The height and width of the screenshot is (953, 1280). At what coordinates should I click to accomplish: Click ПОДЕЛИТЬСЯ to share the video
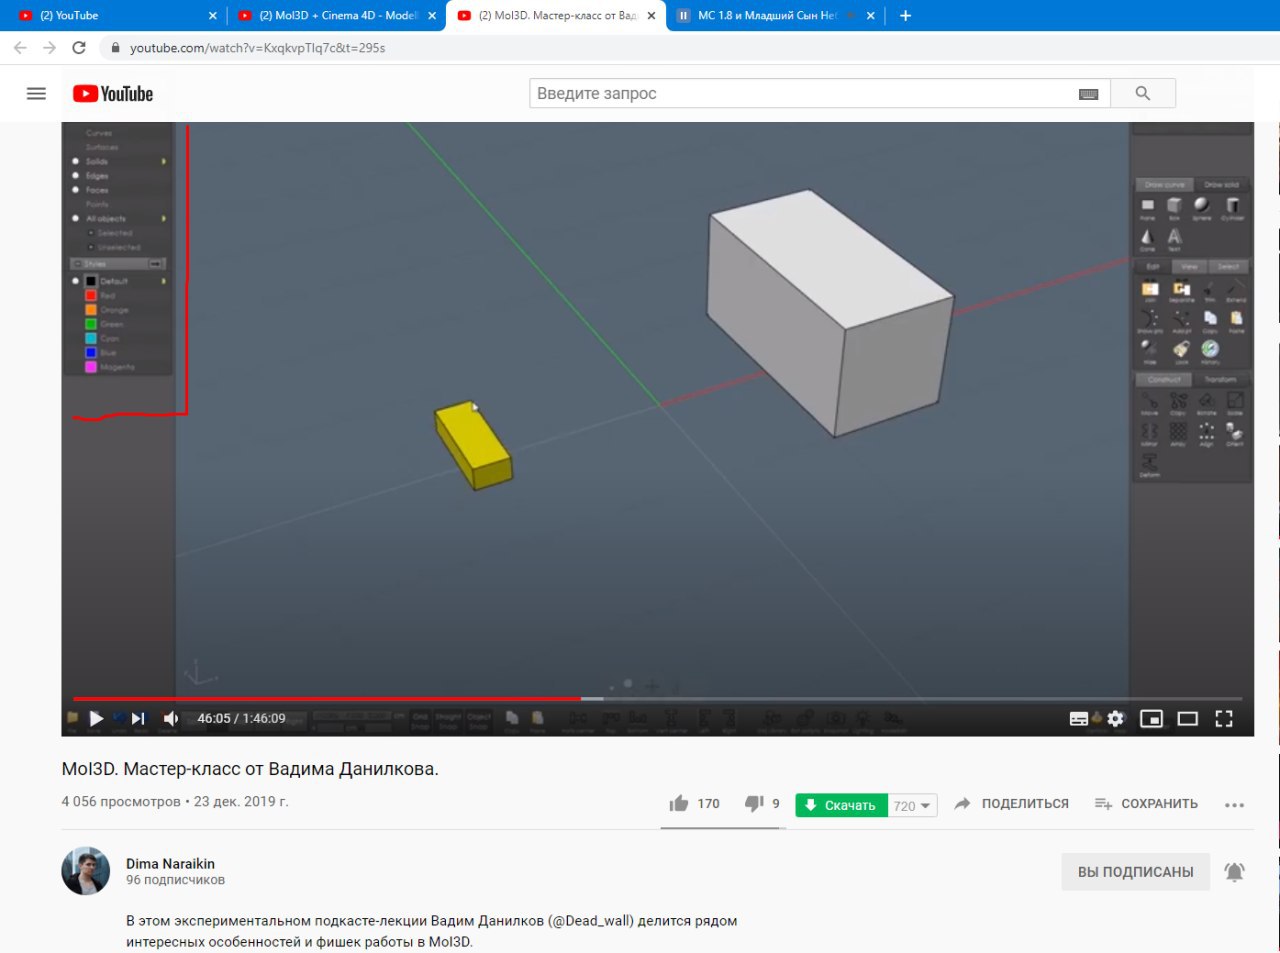tap(1012, 804)
